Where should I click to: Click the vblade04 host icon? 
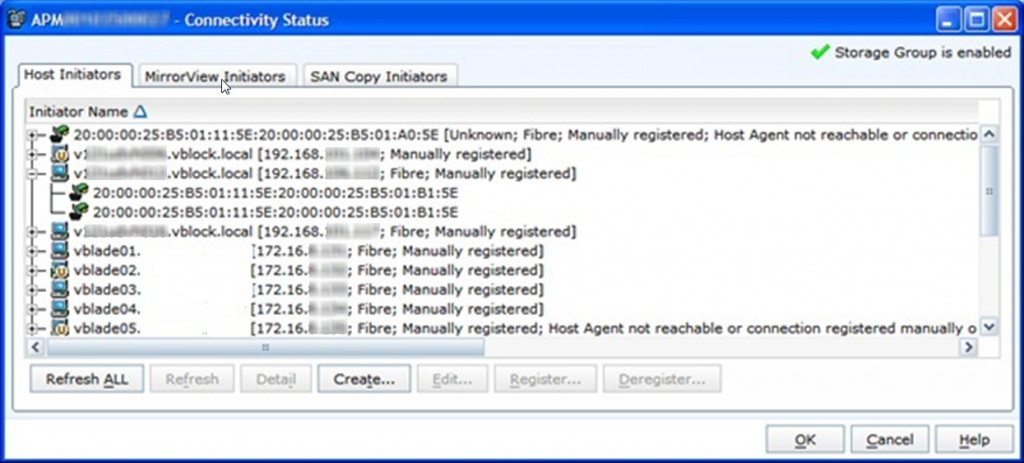coord(59,308)
